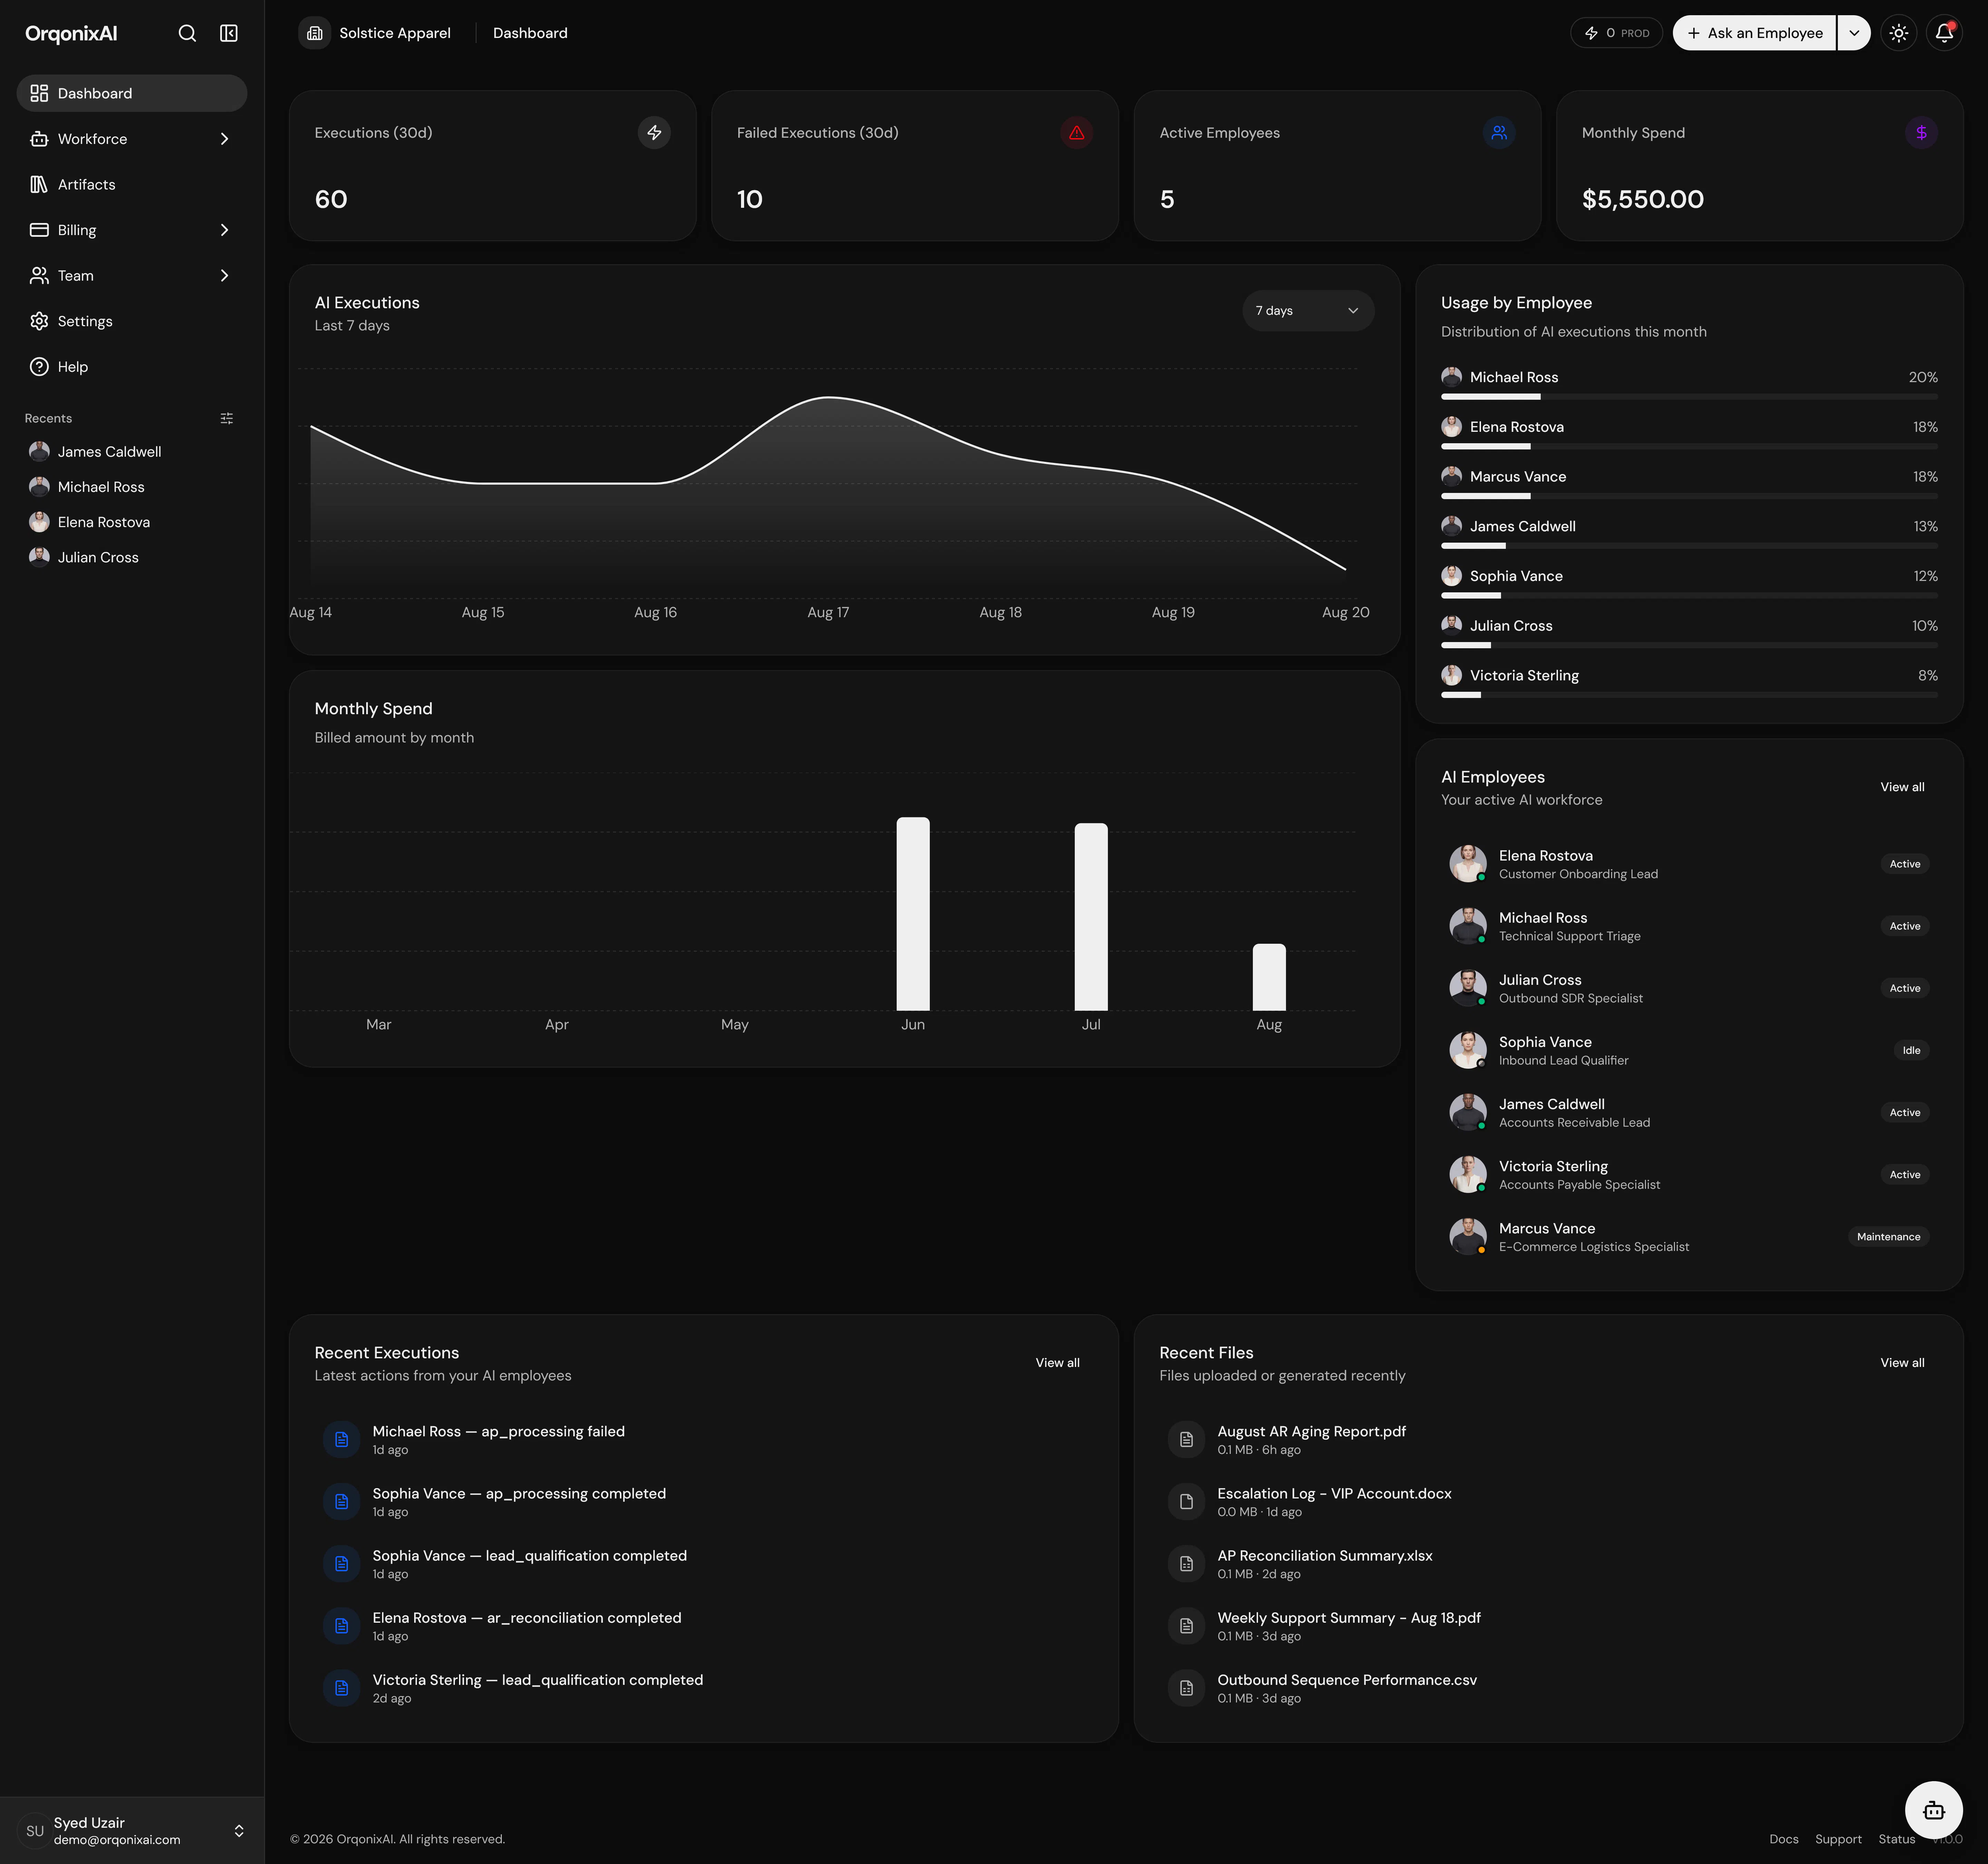Click the Ask an Employee button
This screenshot has width=1988, height=1864.
pos(1754,33)
